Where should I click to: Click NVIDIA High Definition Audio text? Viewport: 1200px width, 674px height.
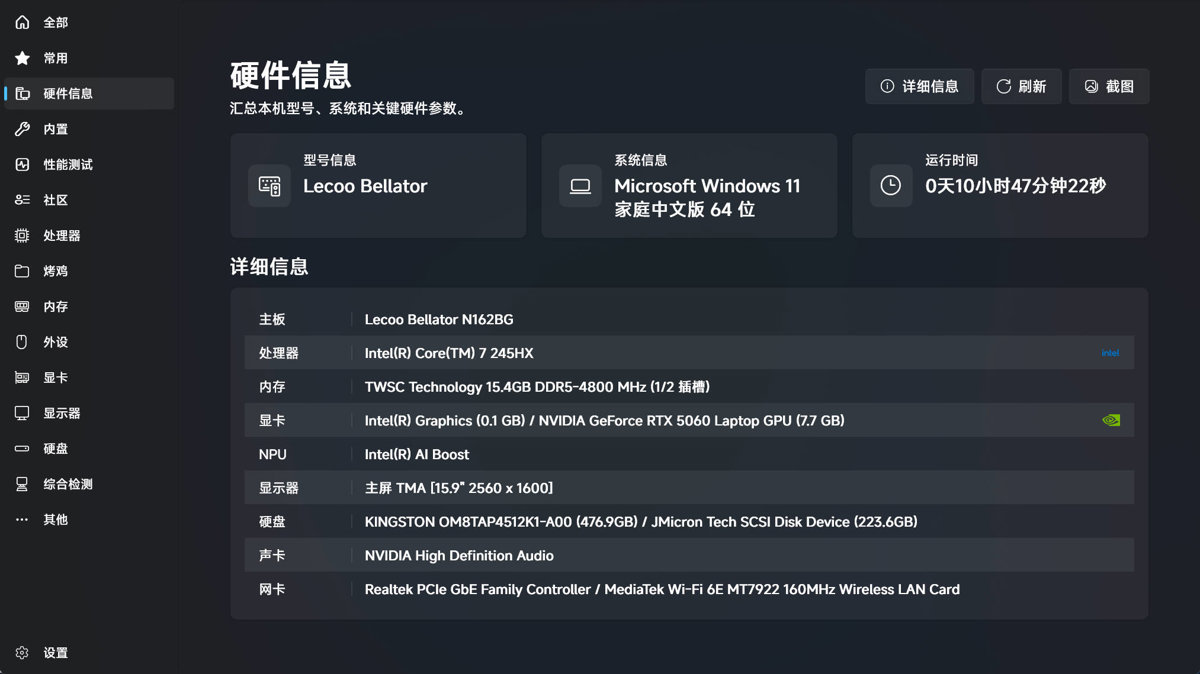[459, 556]
